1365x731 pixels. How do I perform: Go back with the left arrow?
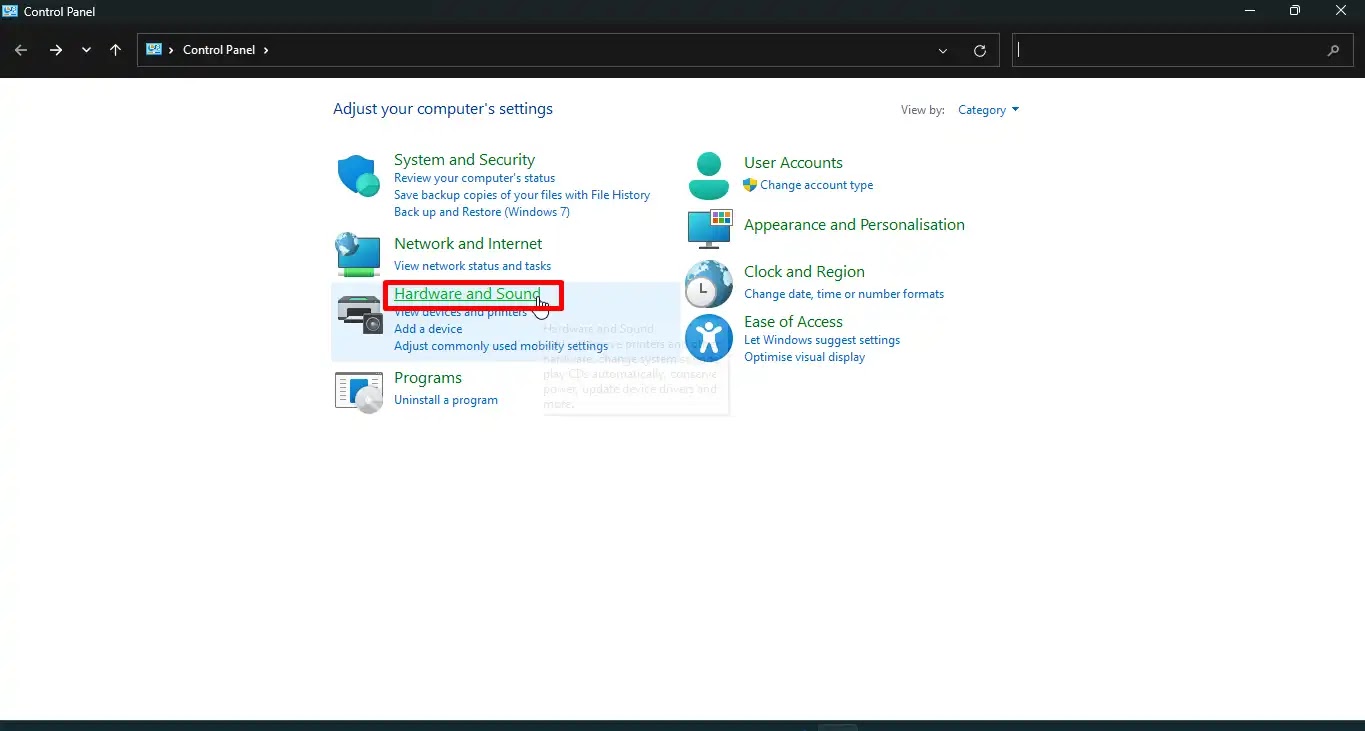click(x=21, y=50)
